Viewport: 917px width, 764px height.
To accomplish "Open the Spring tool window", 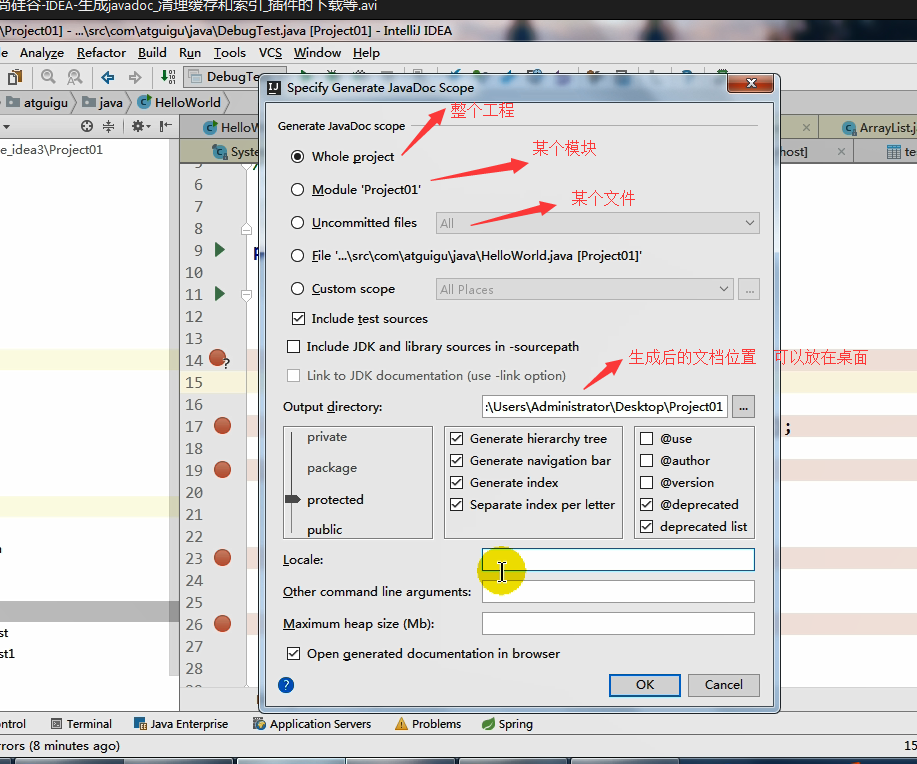I will (x=507, y=724).
